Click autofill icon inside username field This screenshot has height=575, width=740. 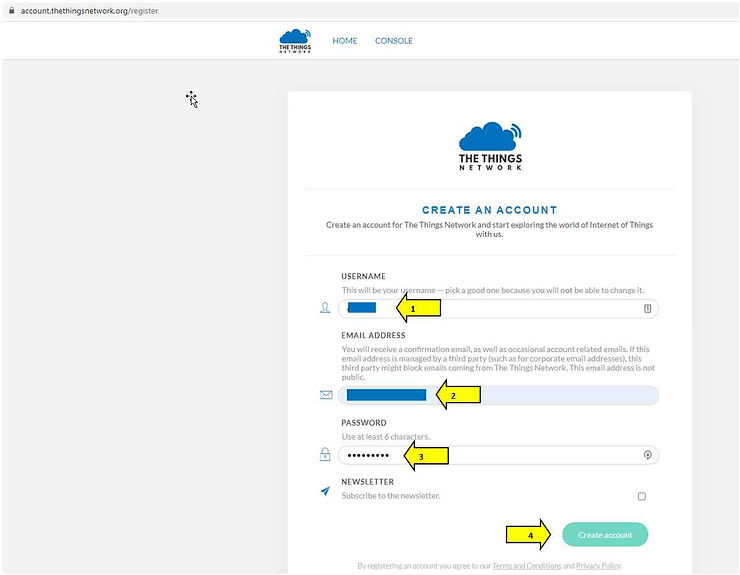click(648, 308)
